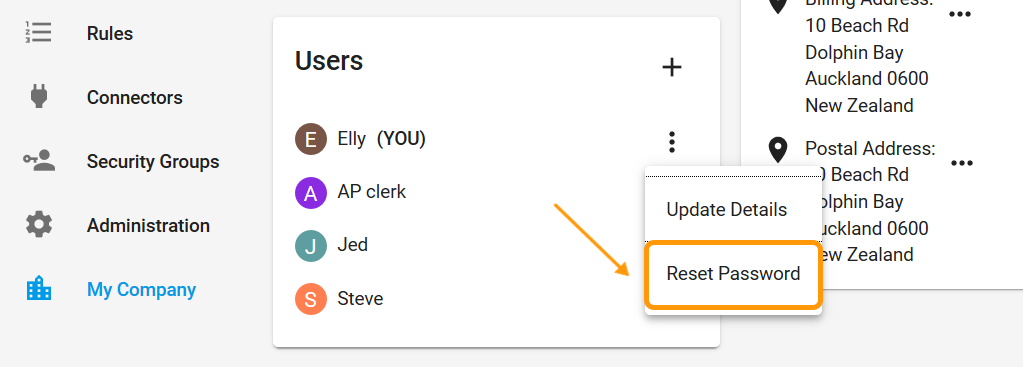1023x367 pixels.
Task: Click Jed's teal avatar circle
Action: coord(311,246)
